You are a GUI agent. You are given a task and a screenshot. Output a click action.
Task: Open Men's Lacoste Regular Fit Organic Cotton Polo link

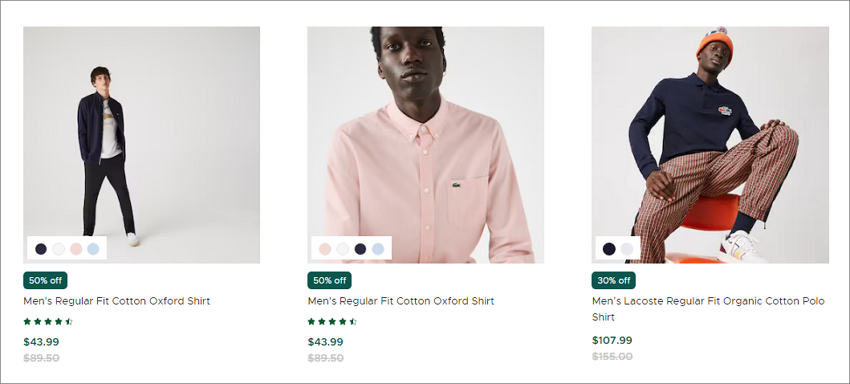pos(709,309)
